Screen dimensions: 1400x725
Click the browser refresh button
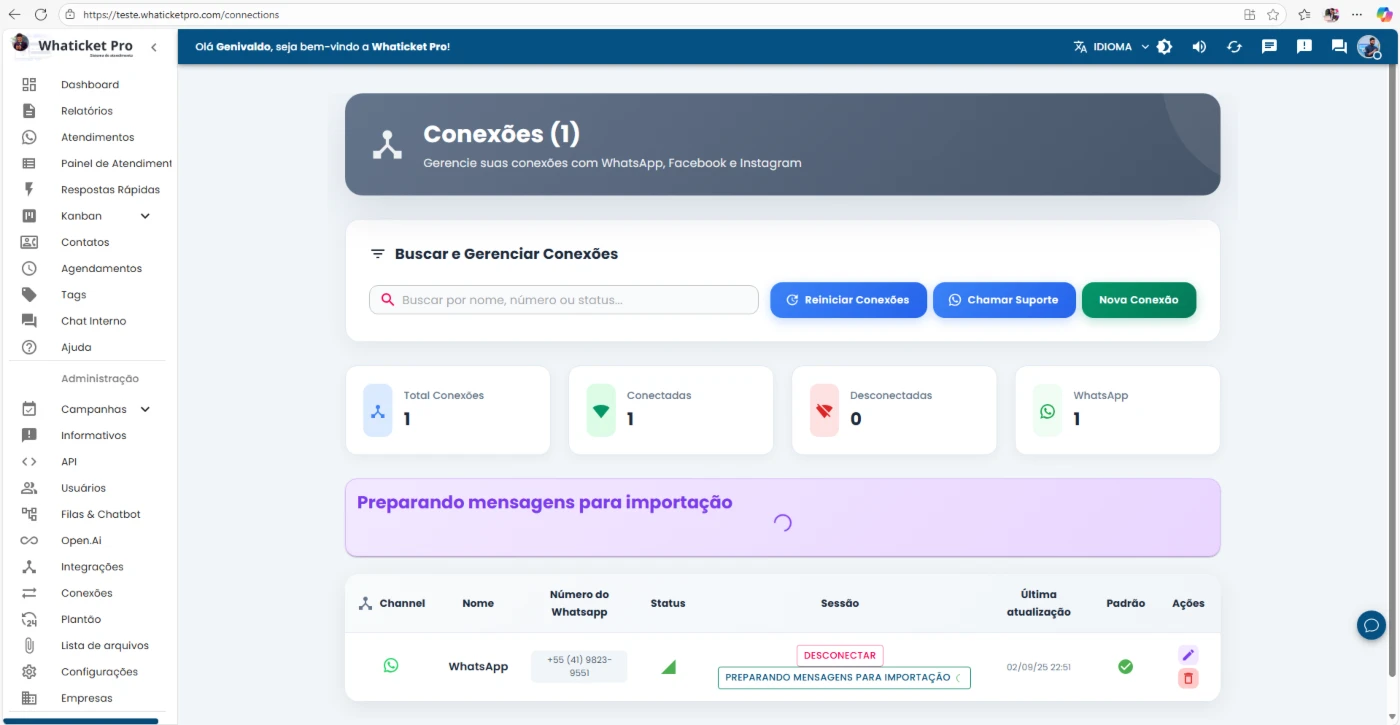40,14
